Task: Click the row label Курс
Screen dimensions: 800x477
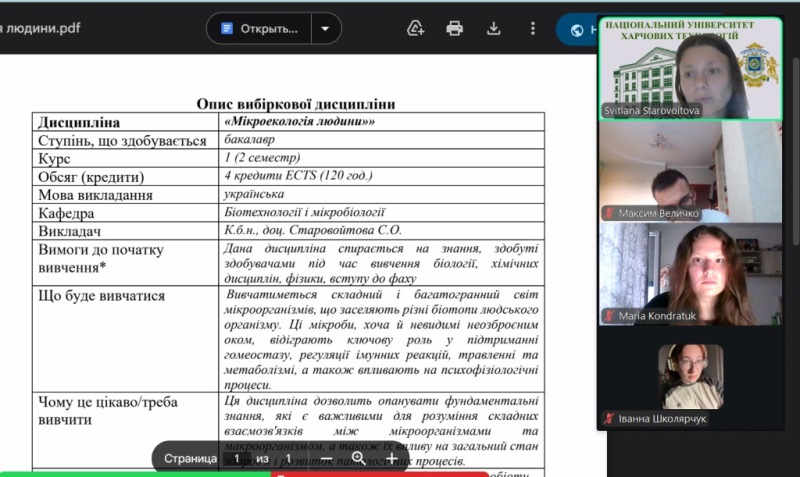Action: 54,159
